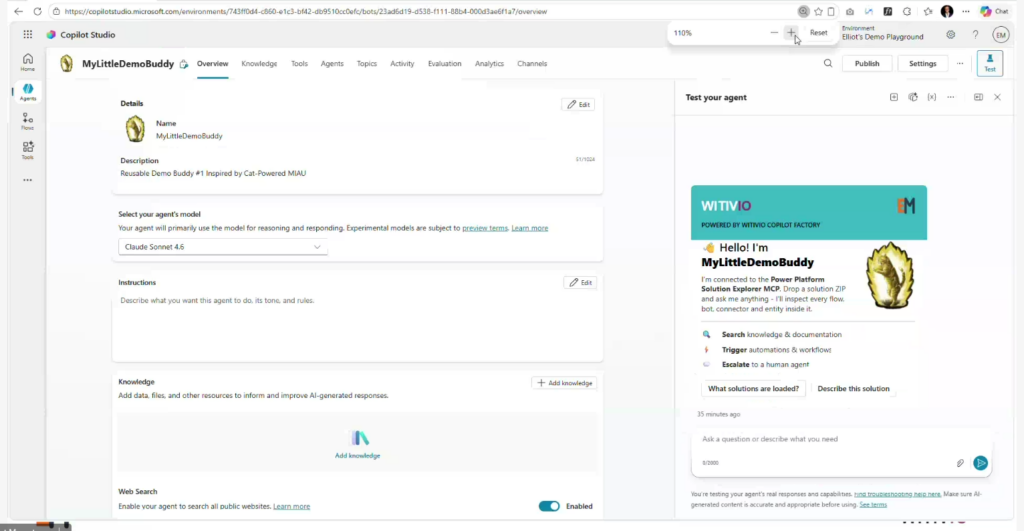1024x531 pixels.
Task: Click the Publish button
Action: 867,63
